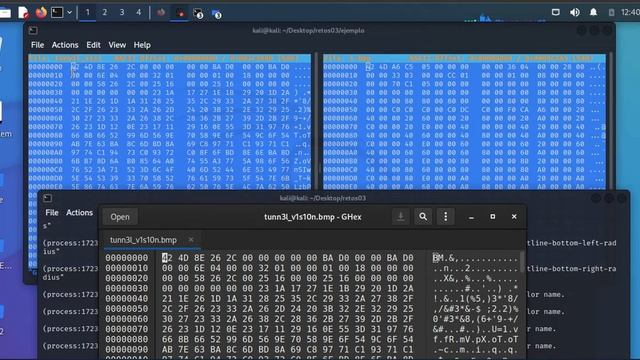Screen dimensions: 640x360
Task: Open View menu in ejemplo terminal
Action: [117, 45]
